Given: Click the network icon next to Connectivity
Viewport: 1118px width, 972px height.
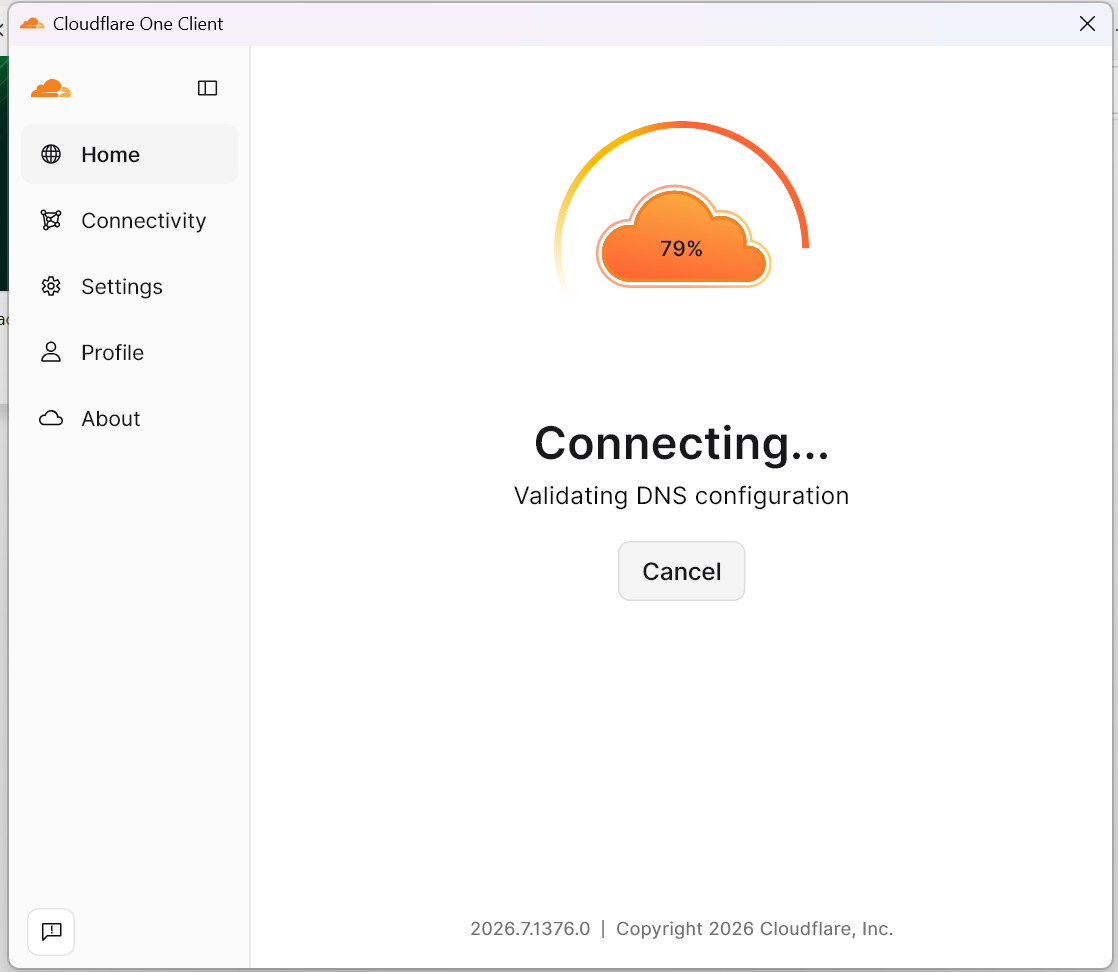Looking at the screenshot, I should 51,220.
